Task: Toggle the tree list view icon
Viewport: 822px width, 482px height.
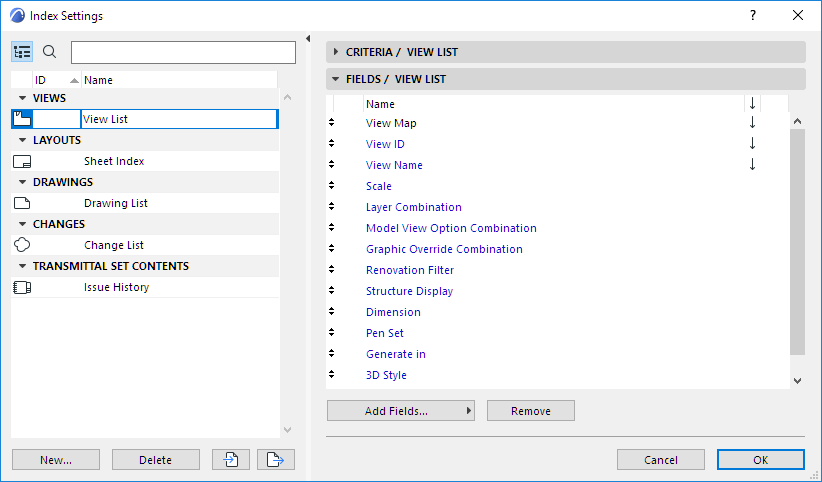Action: pyautogui.click(x=23, y=52)
